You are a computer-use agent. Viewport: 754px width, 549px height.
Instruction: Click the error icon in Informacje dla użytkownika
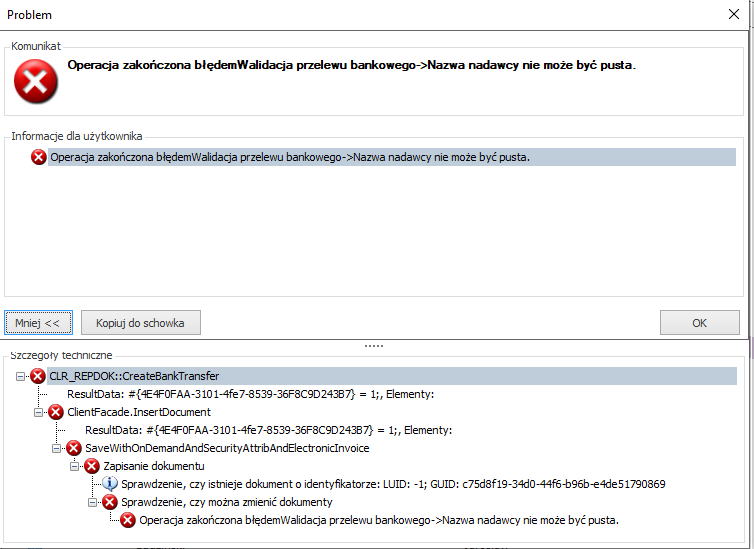coord(38,157)
